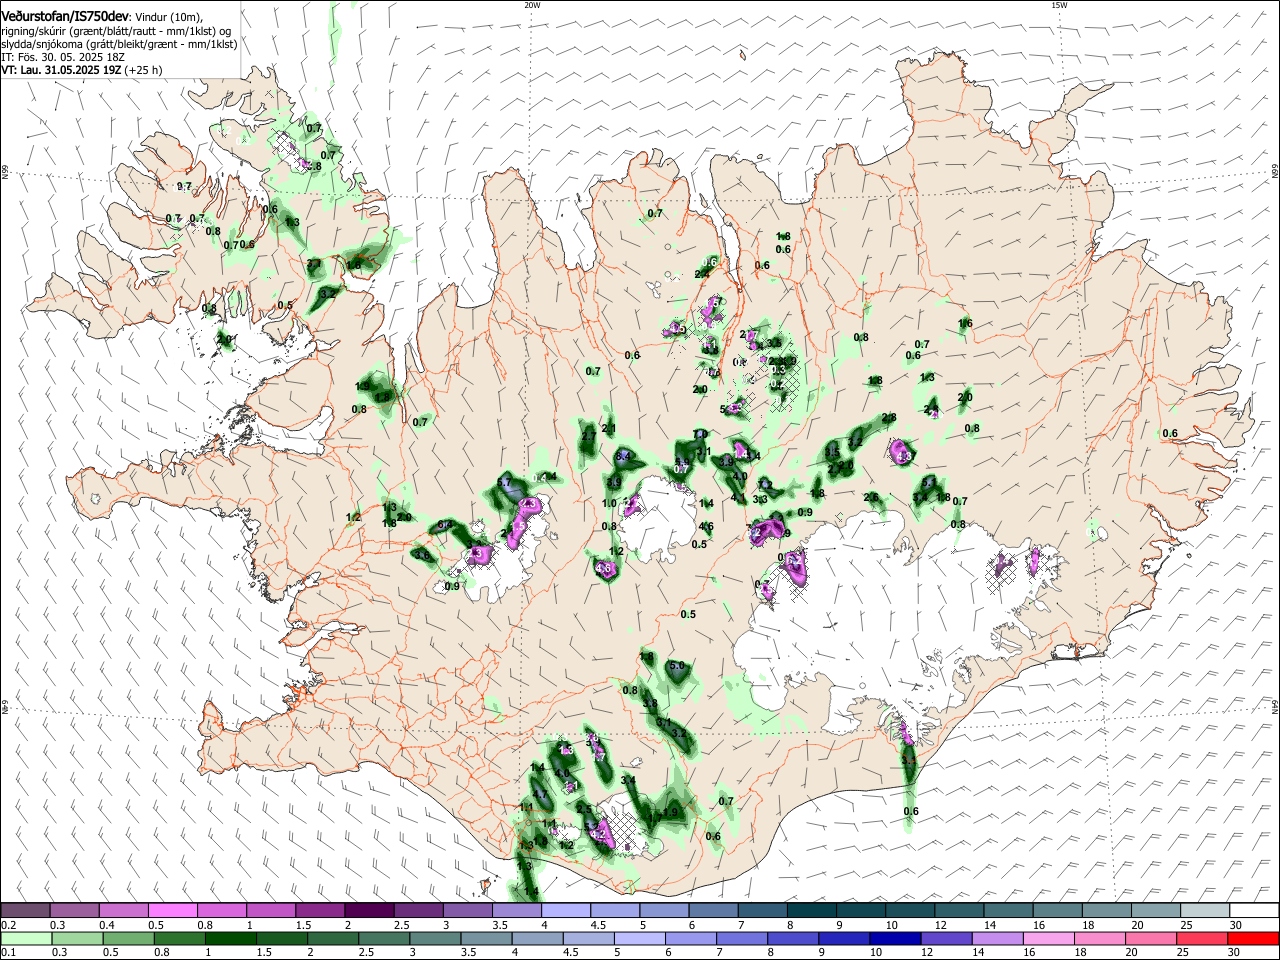
Task: Click the 3.4 precipitation value on the map
Action: [x=628, y=780]
